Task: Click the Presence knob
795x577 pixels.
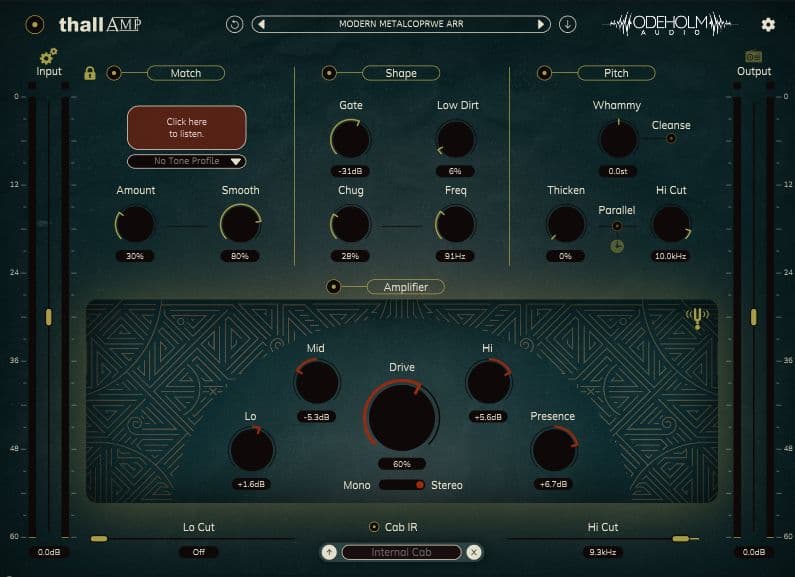Action: click(554, 449)
